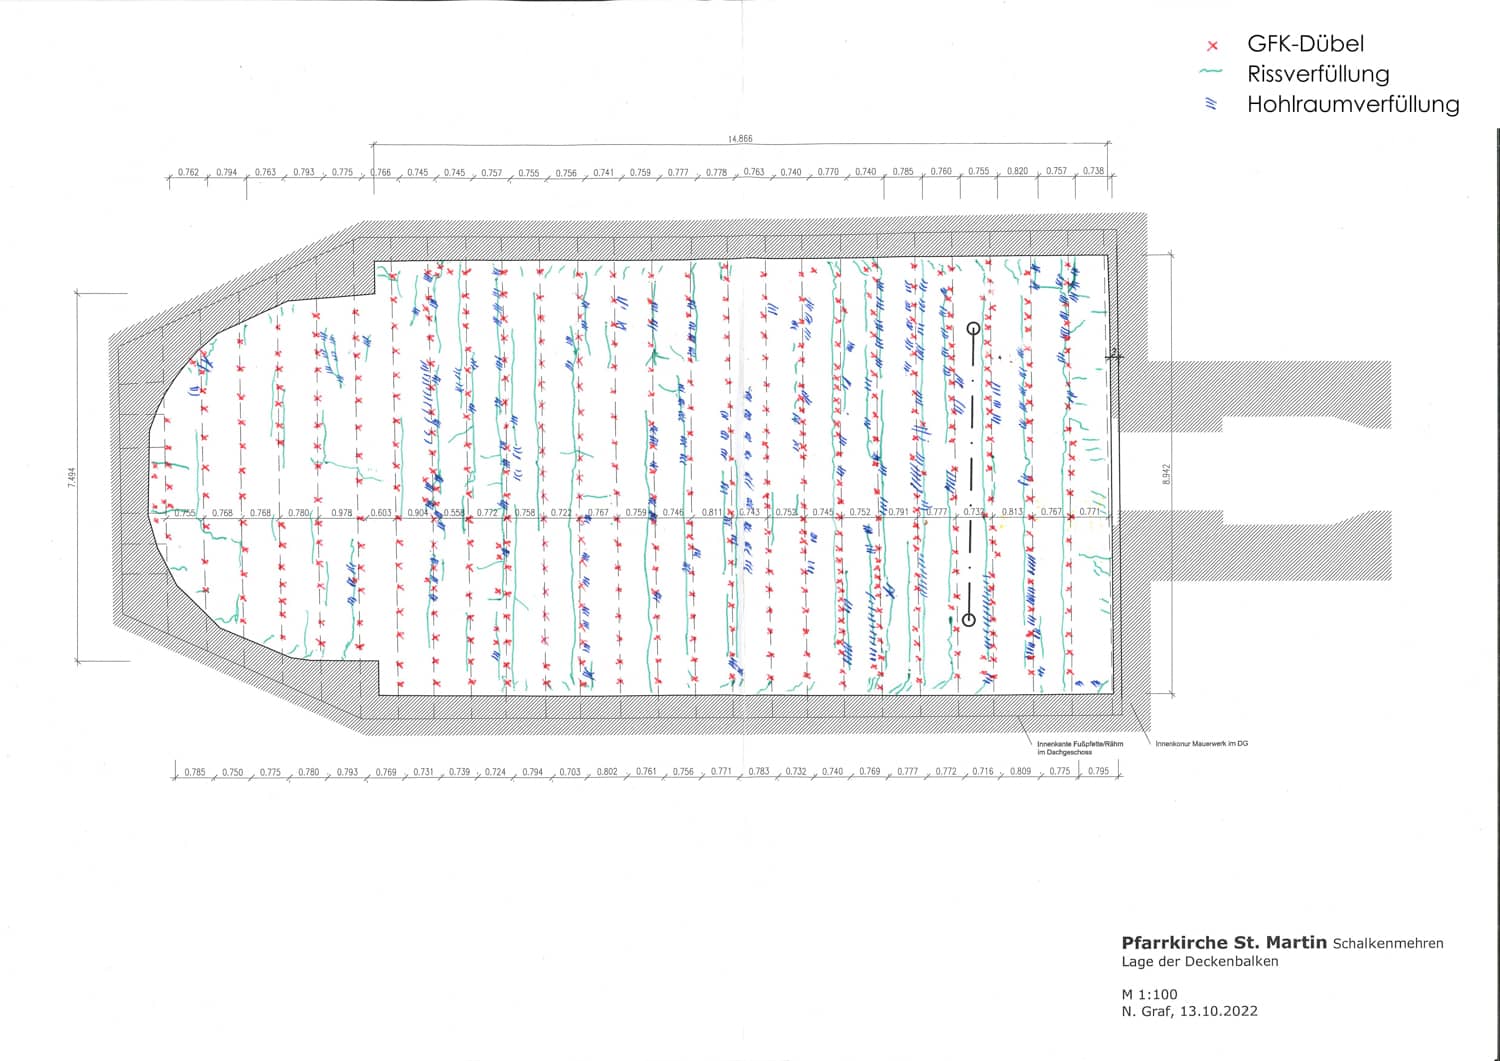Click the dimension value '0.802'

tap(607, 772)
